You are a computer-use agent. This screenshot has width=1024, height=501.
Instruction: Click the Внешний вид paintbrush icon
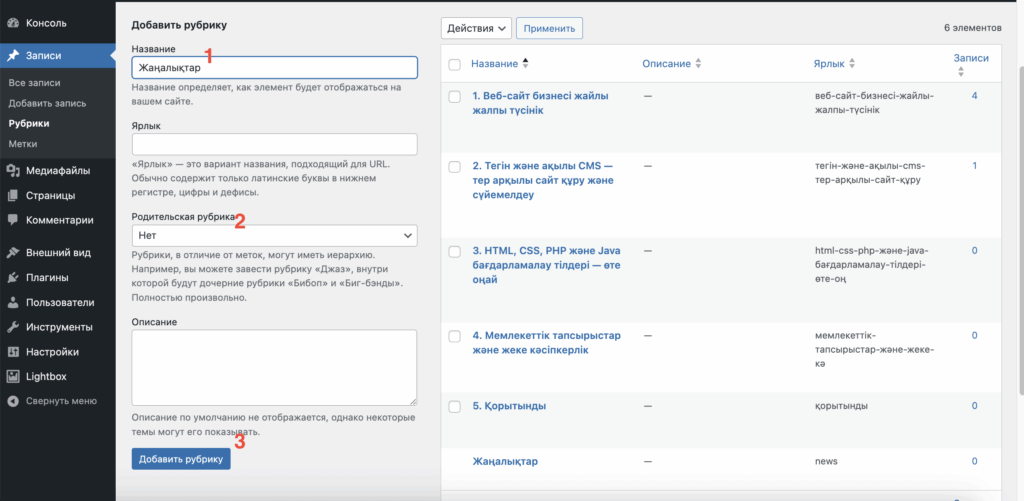(13, 253)
